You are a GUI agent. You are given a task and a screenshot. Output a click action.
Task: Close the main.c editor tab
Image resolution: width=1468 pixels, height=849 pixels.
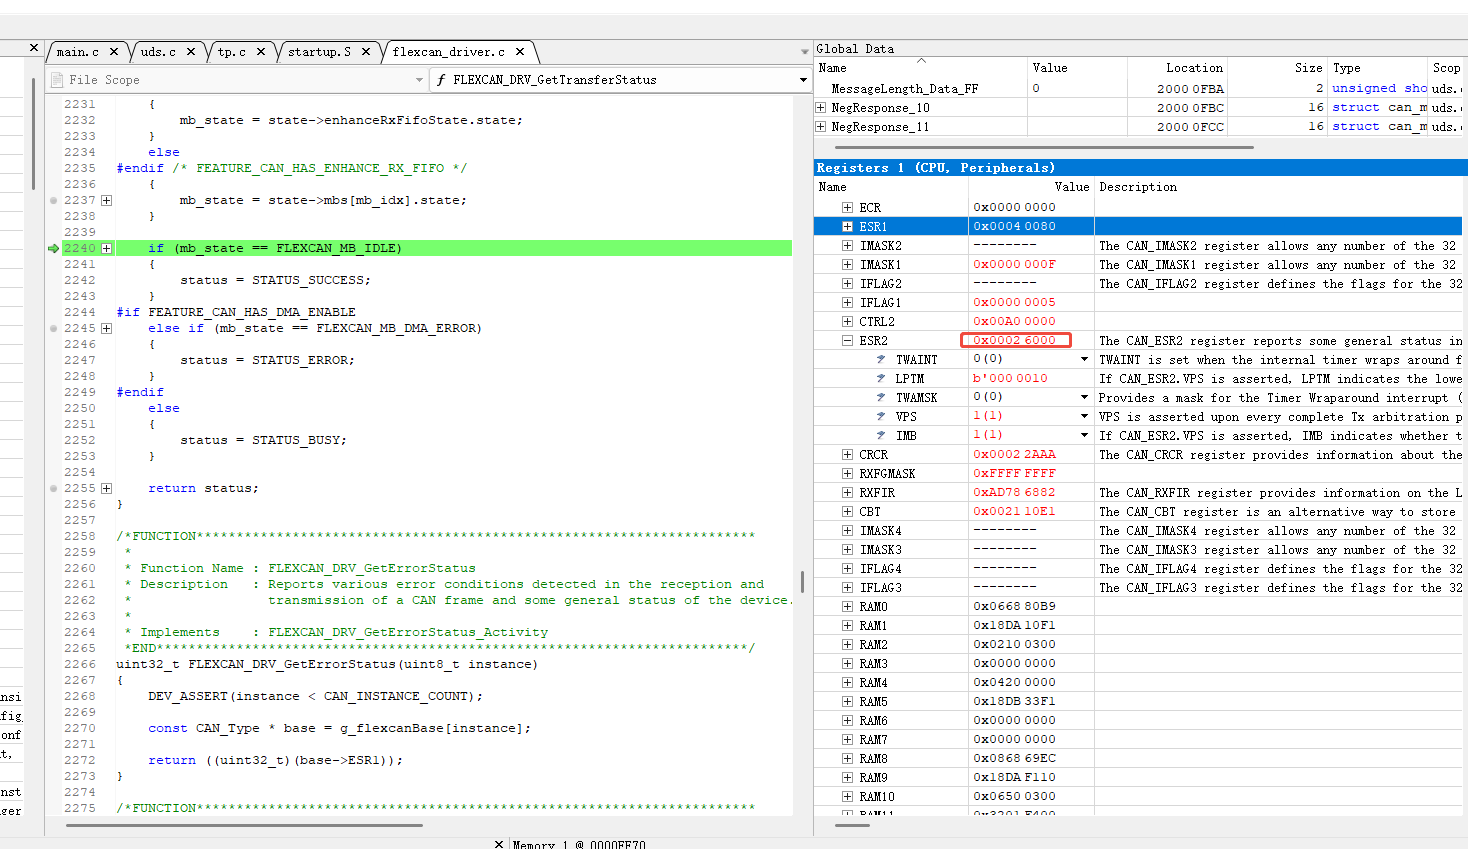114,52
